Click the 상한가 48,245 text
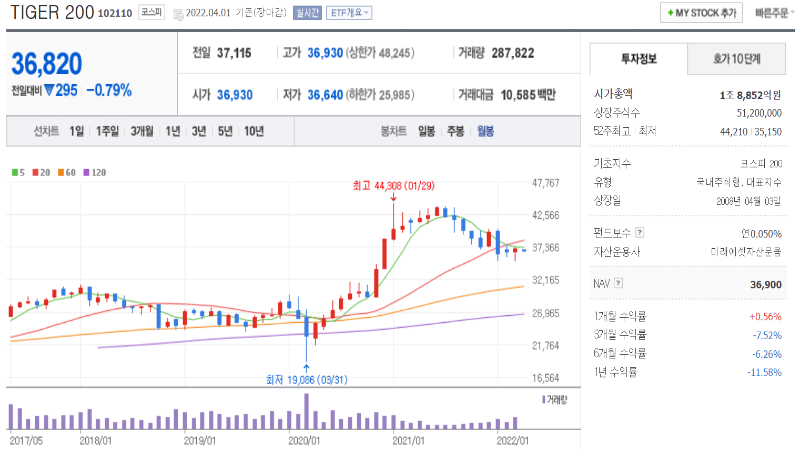The width and height of the screenshot is (800, 450). [x=380, y=53]
